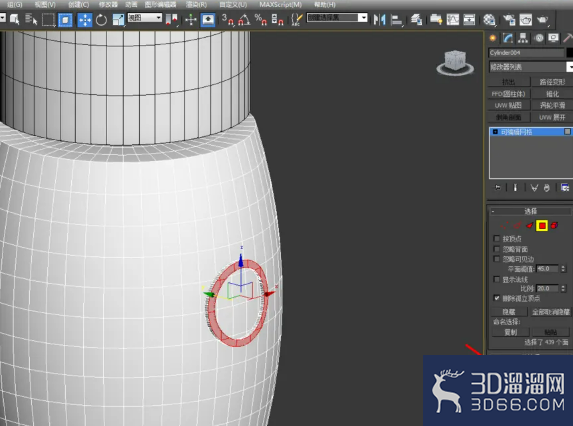Click planar threshold 45.0 field
This screenshot has width=573, height=426.
(547, 269)
